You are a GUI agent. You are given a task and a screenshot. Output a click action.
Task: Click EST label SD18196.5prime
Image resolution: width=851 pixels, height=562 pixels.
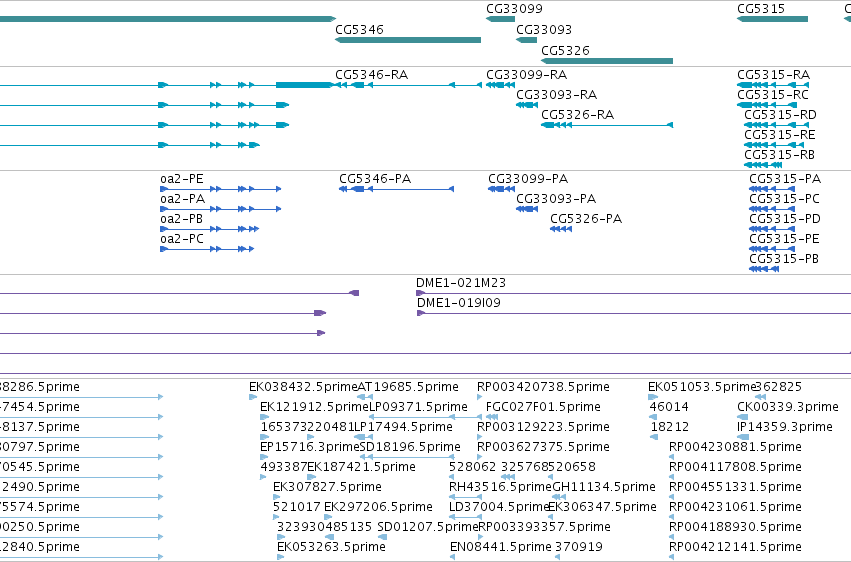pyautogui.click(x=410, y=448)
